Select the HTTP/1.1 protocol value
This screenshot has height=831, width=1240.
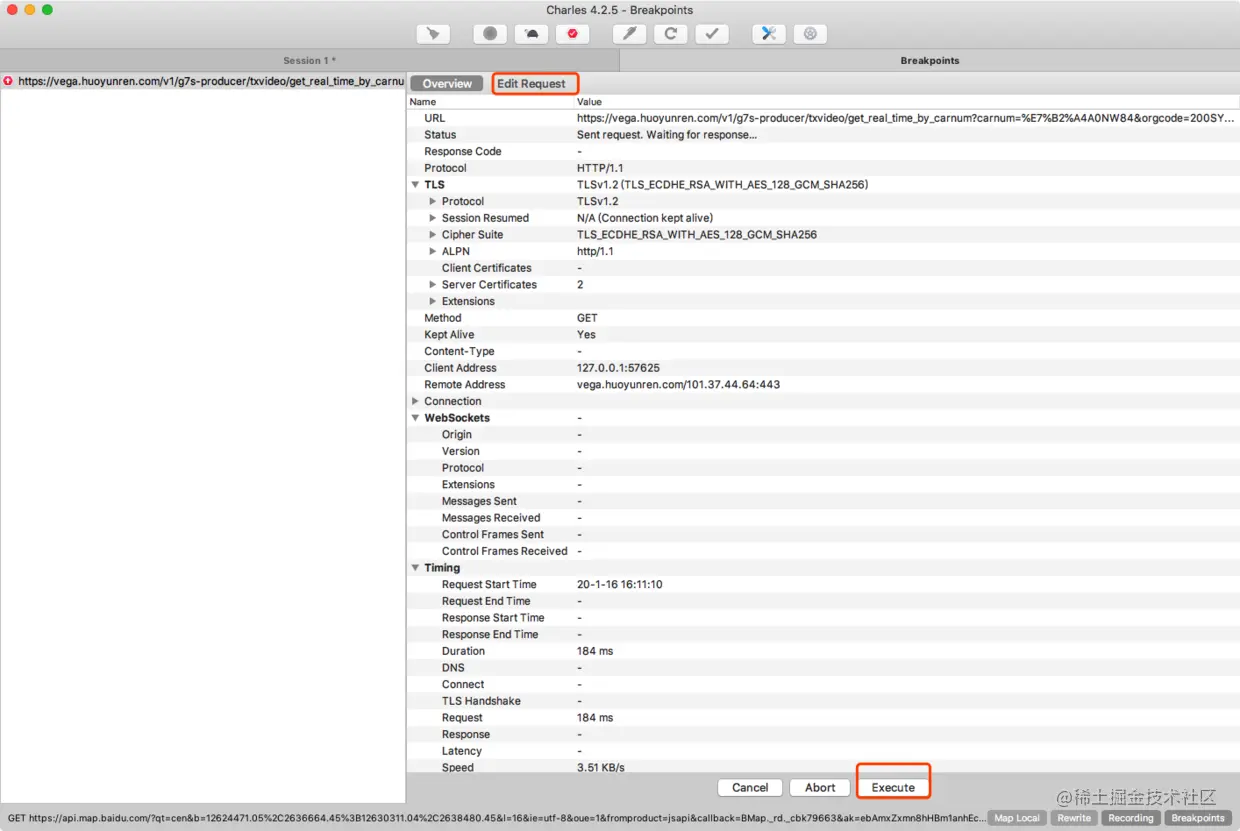600,168
